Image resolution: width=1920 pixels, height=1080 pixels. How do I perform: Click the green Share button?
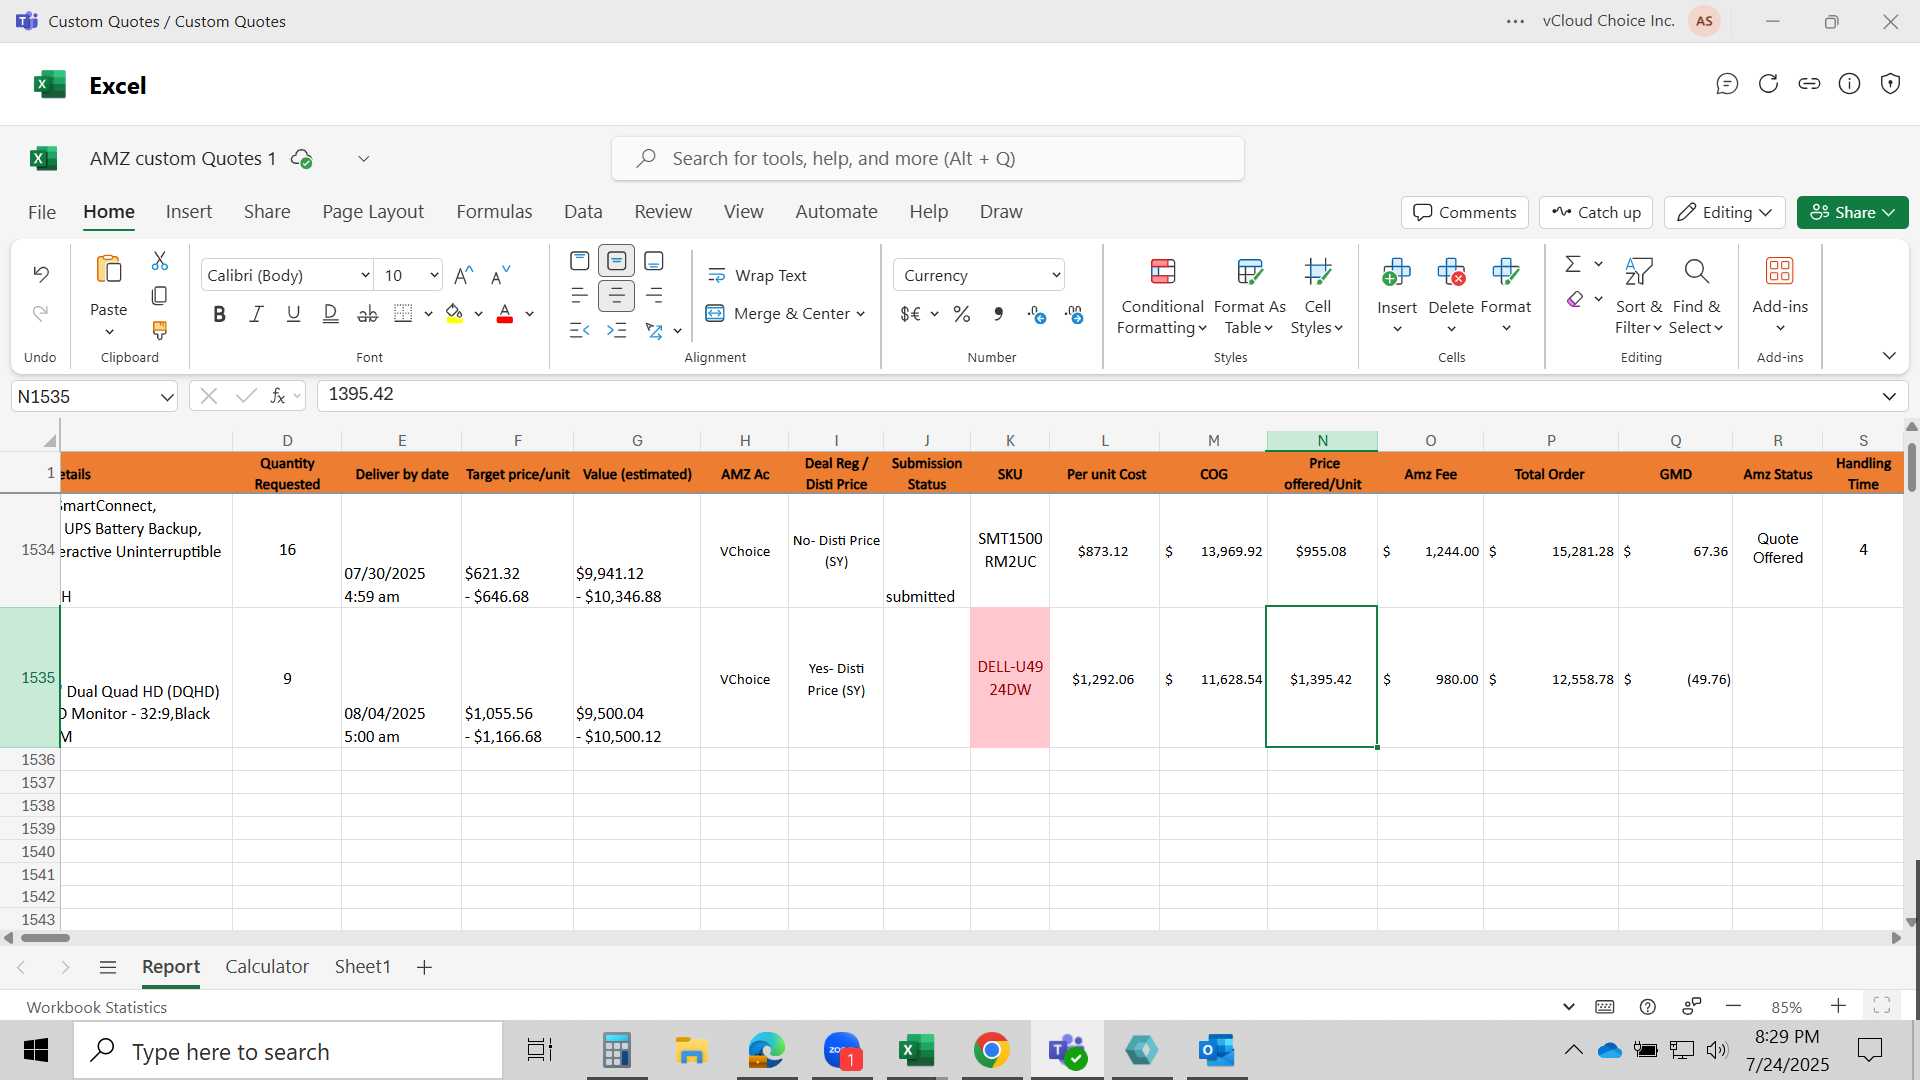point(1852,212)
